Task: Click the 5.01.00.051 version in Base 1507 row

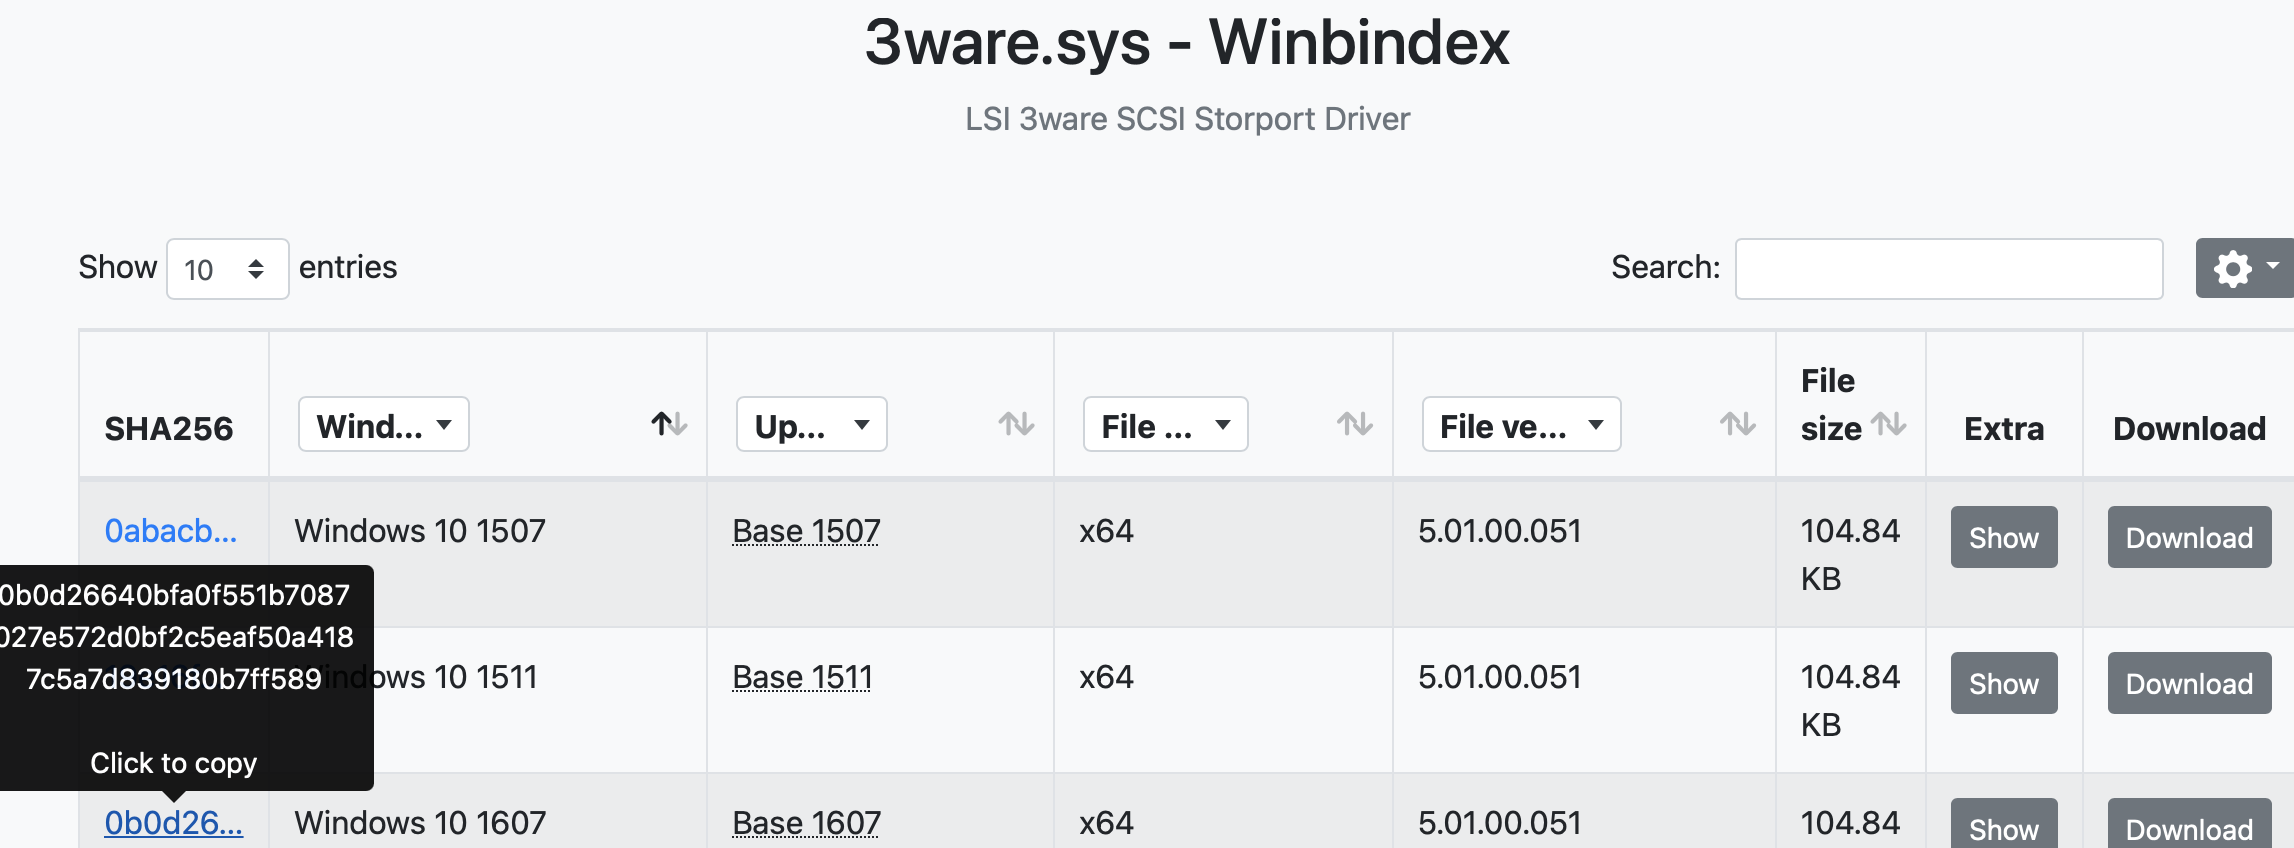Action: click(x=1500, y=531)
